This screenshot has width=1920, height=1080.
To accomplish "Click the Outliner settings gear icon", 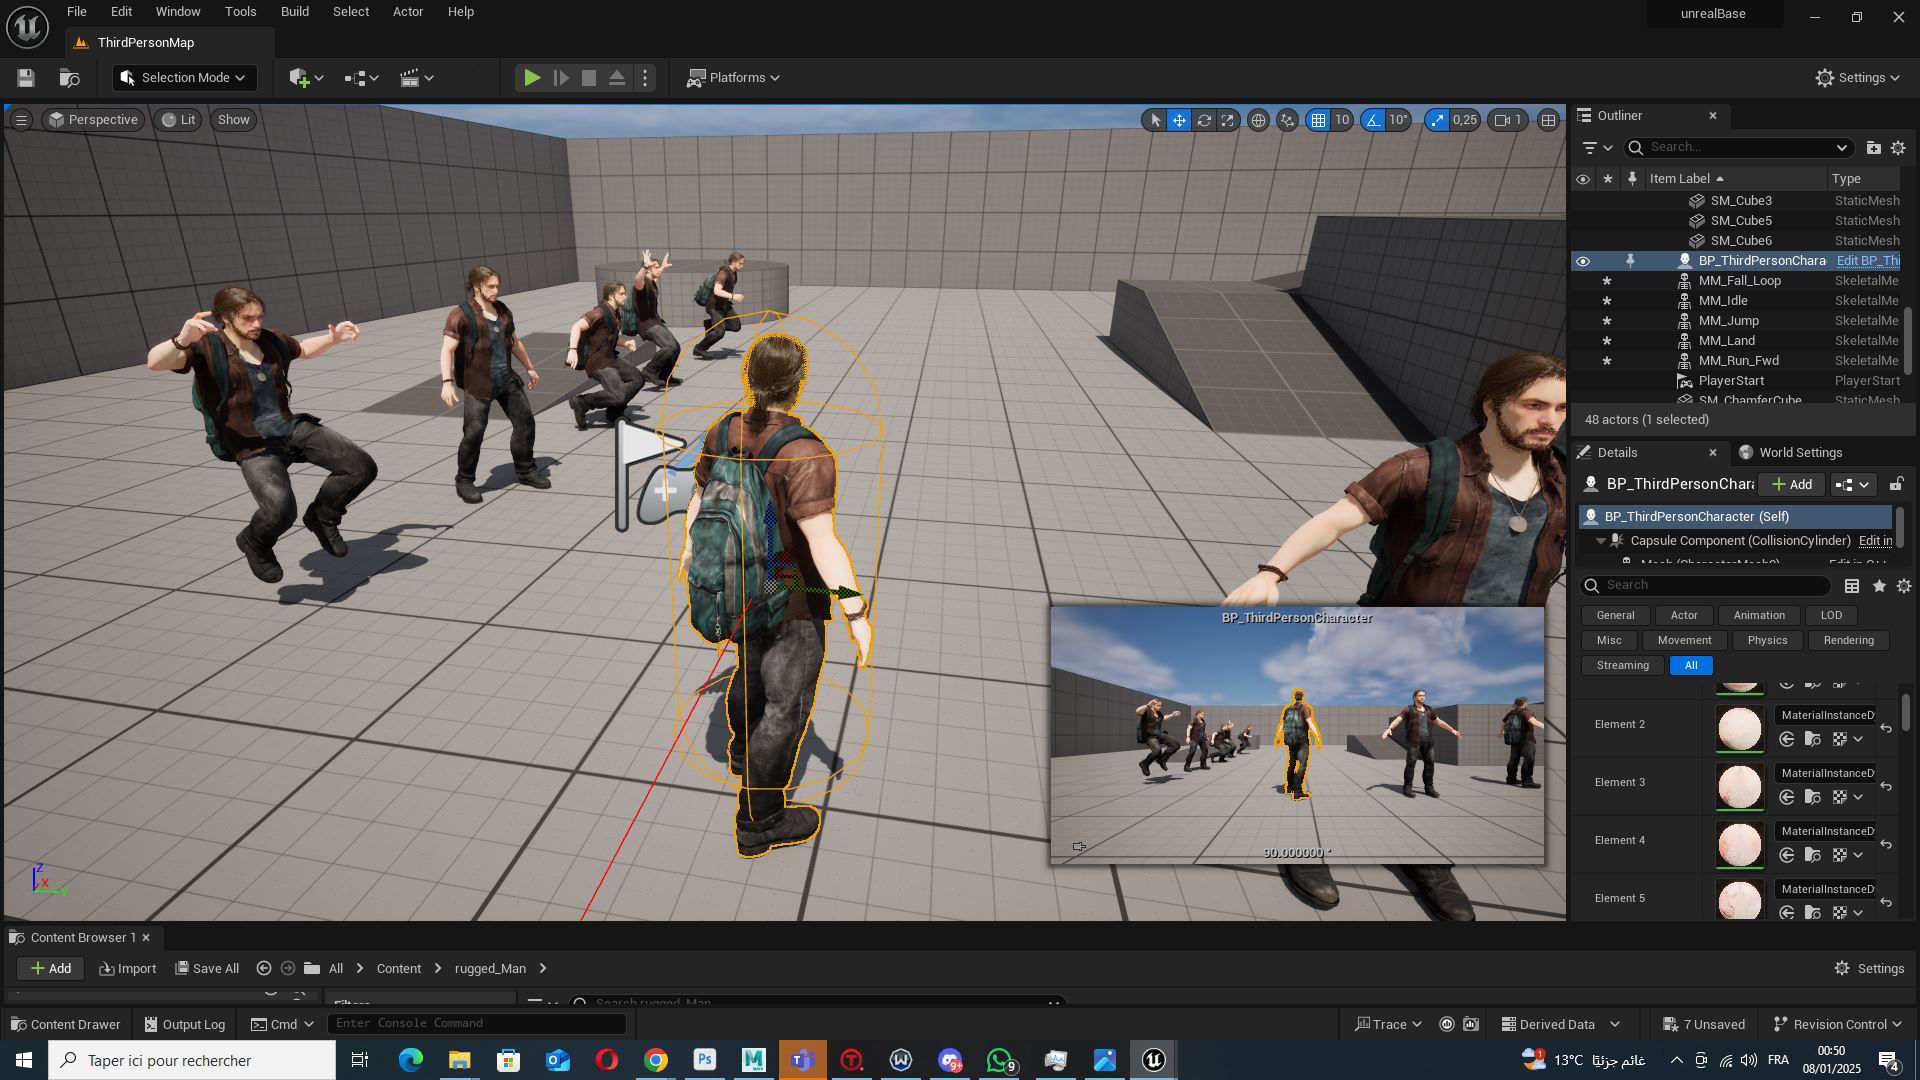I will [1898, 148].
